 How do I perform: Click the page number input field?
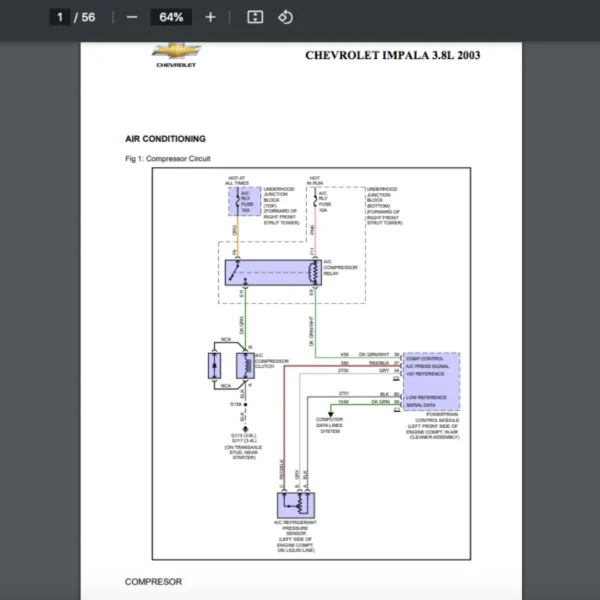(x=61, y=17)
